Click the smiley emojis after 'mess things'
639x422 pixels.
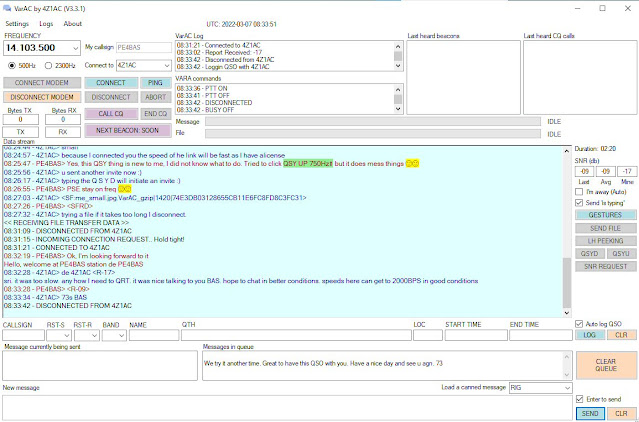[x=412, y=164]
